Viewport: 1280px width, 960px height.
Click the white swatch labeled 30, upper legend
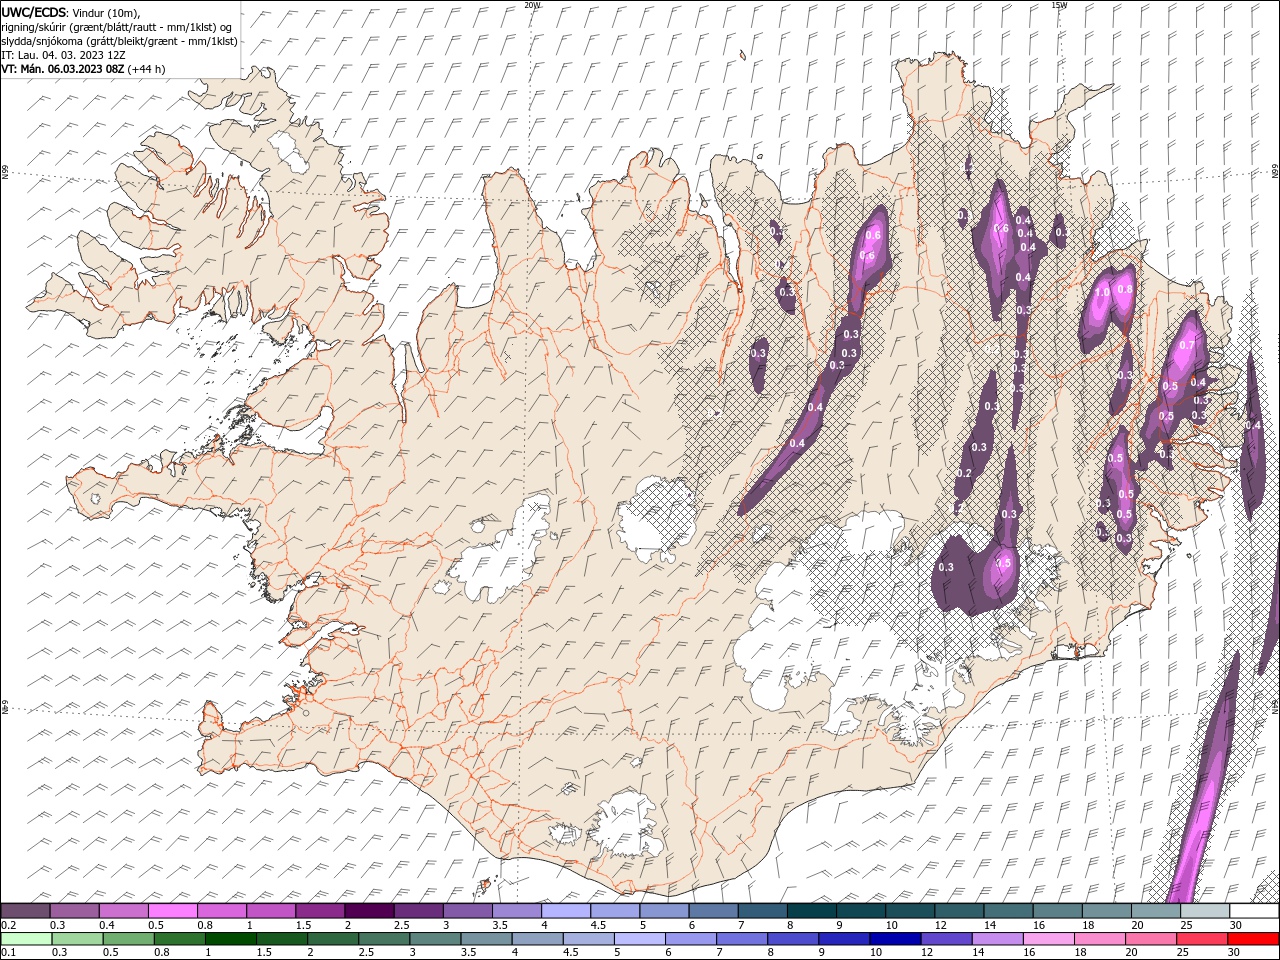coord(1254,911)
